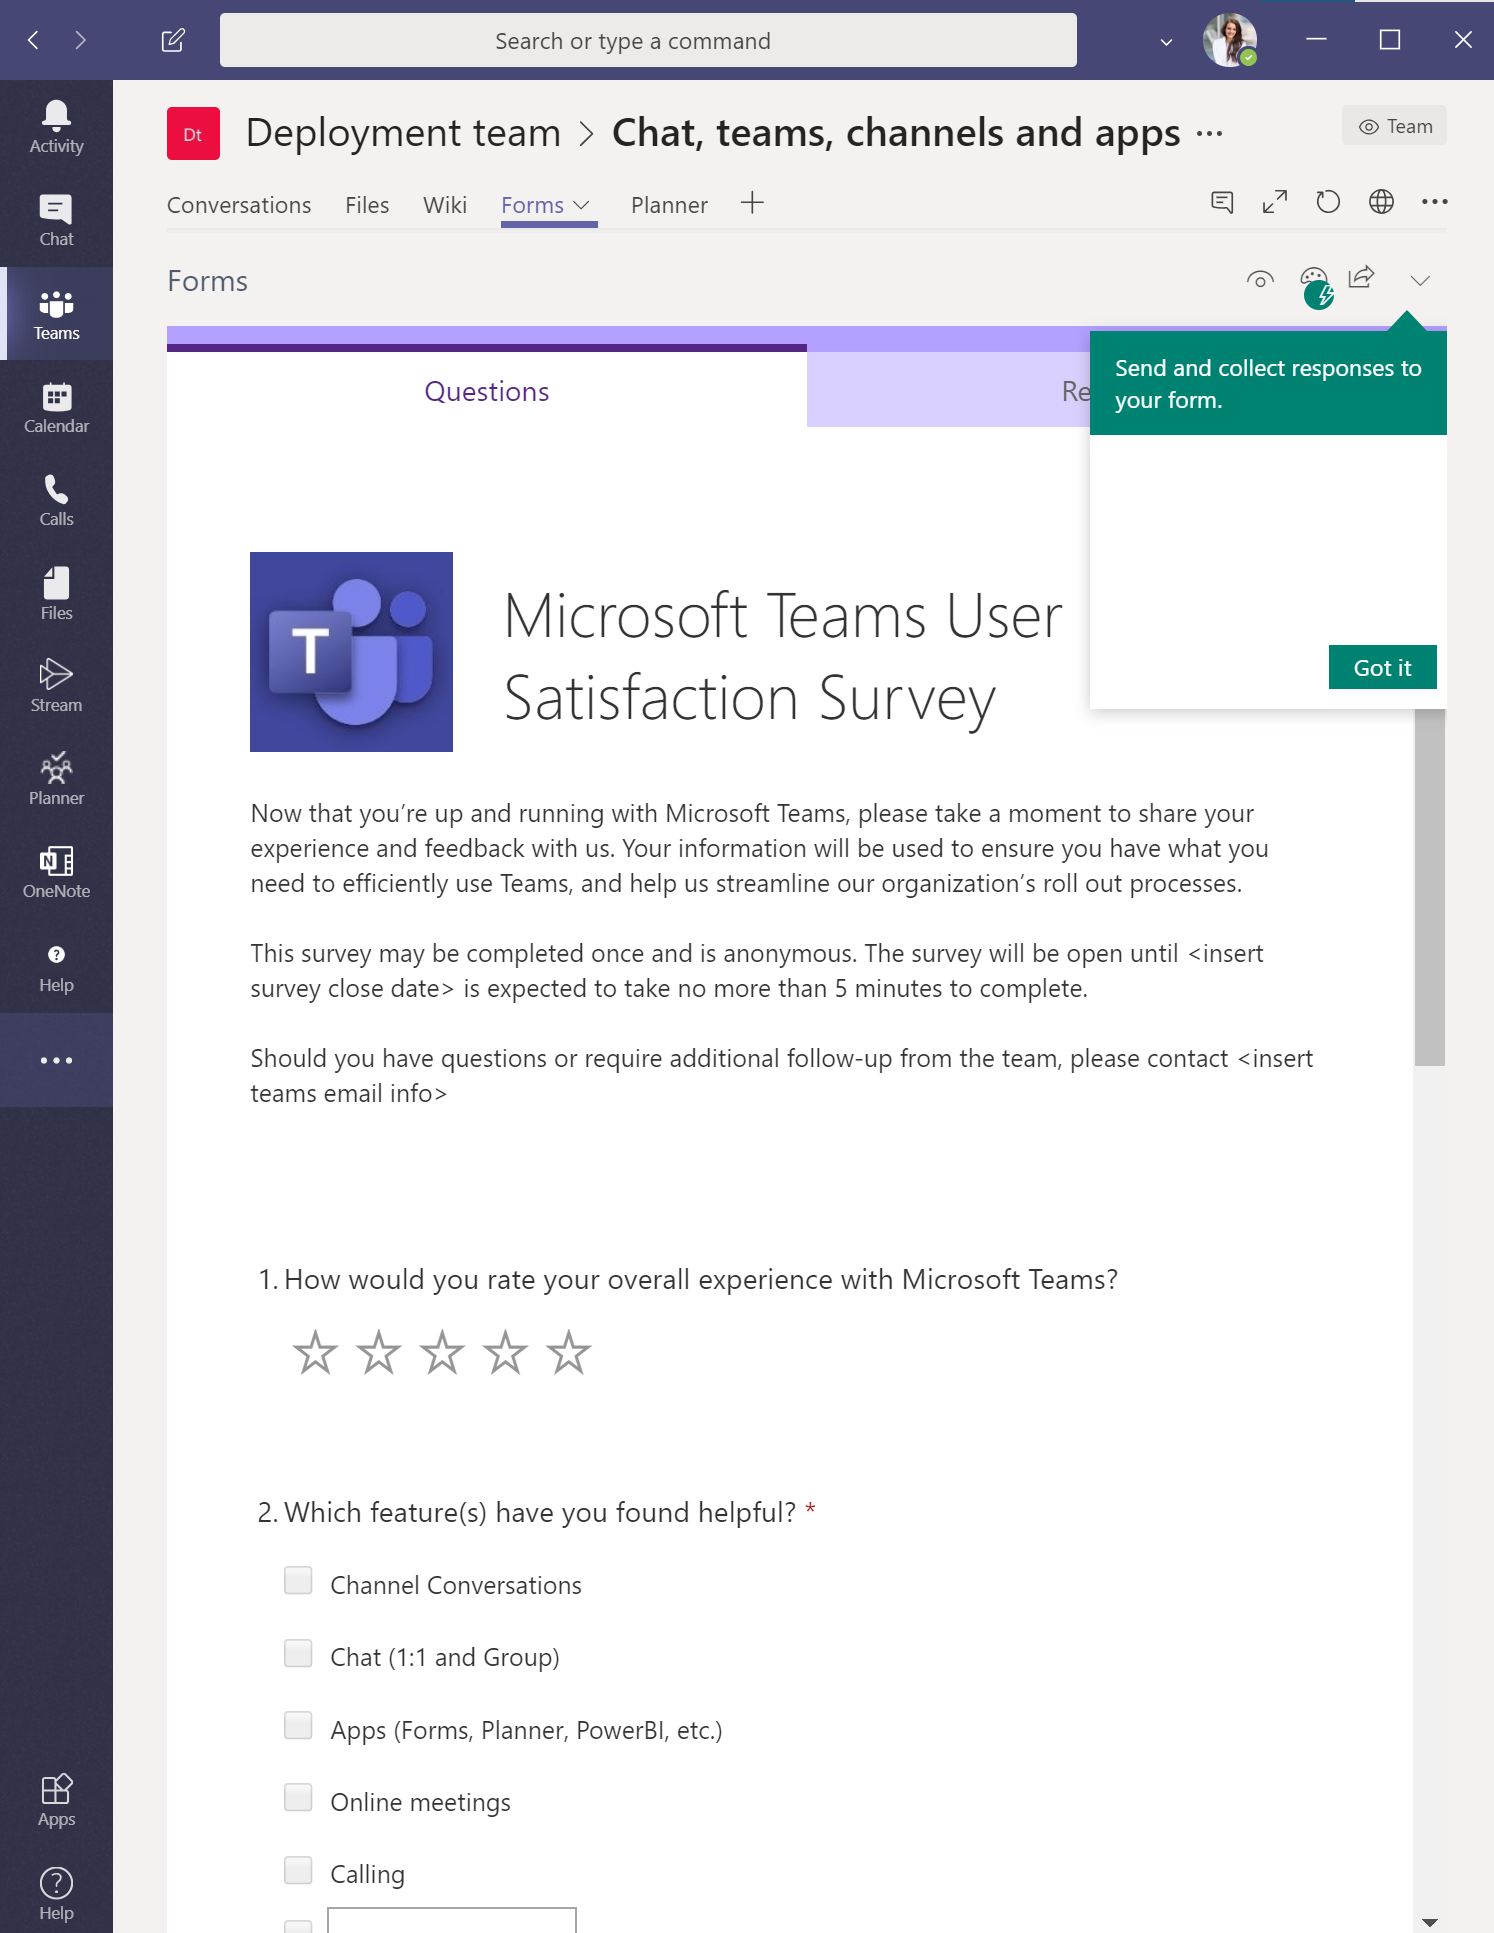Image resolution: width=1494 pixels, height=1933 pixels.
Task: Select the Questions tab
Action: tap(487, 390)
